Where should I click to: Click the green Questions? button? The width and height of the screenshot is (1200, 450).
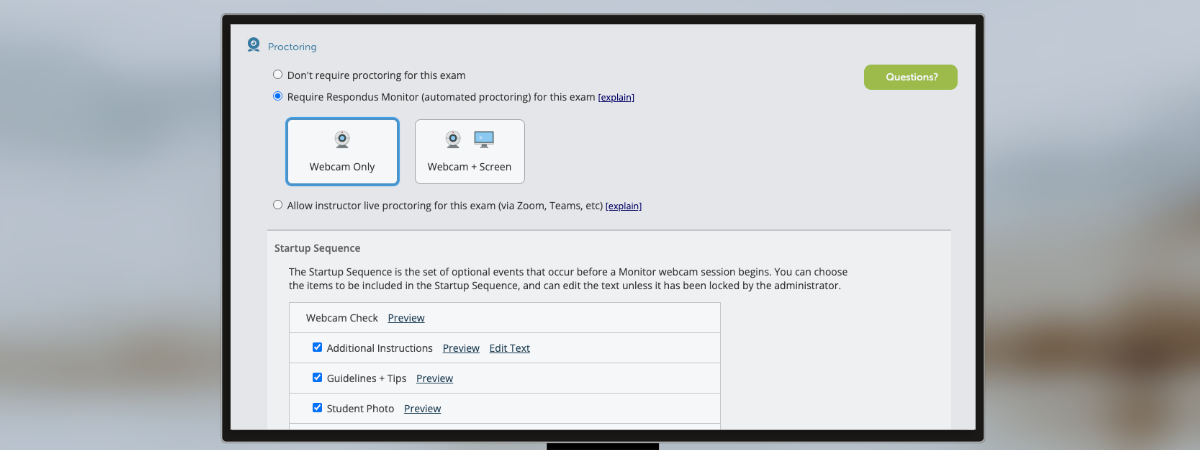pos(910,77)
